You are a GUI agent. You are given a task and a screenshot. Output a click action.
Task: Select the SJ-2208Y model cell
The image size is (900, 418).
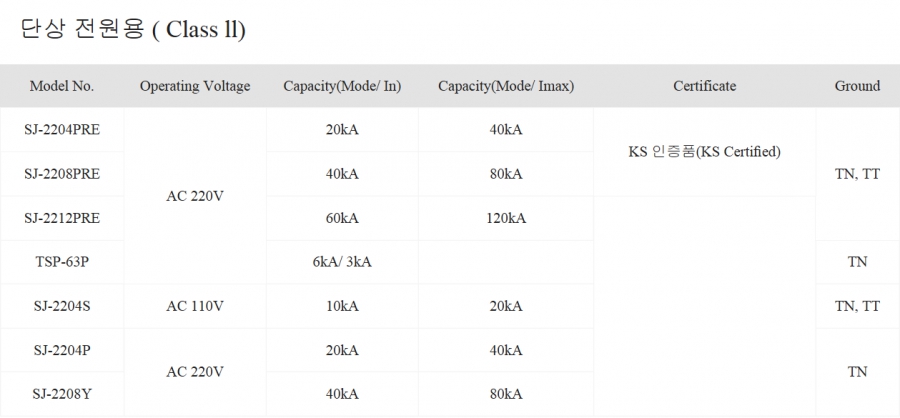point(62,394)
